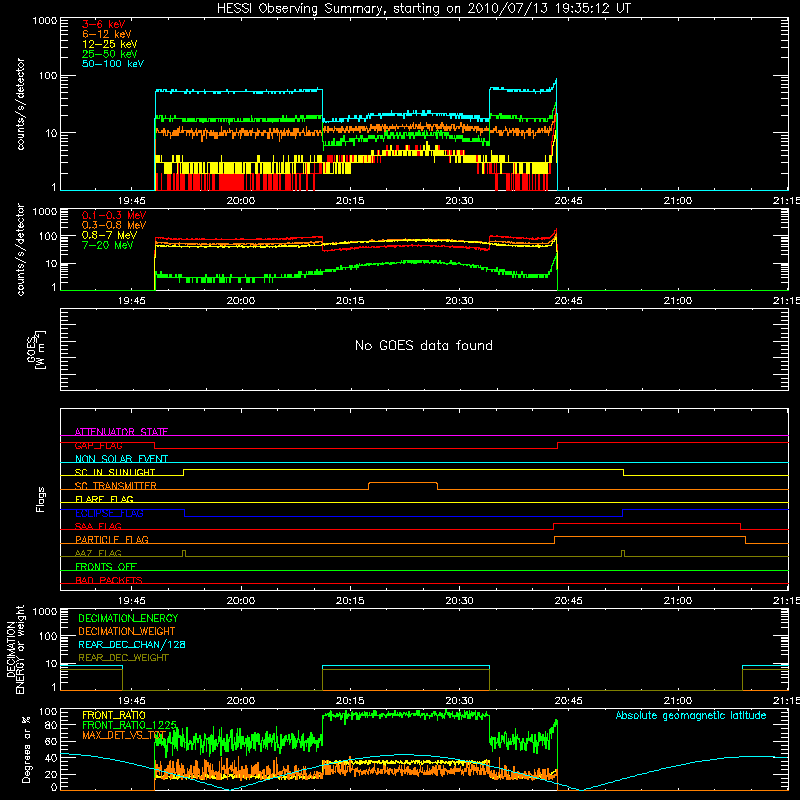Image resolution: width=800 pixels, height=800 pixels.
Task: Click the REAR_DEC_WEIGHT legend label
Action: point(123,658)
